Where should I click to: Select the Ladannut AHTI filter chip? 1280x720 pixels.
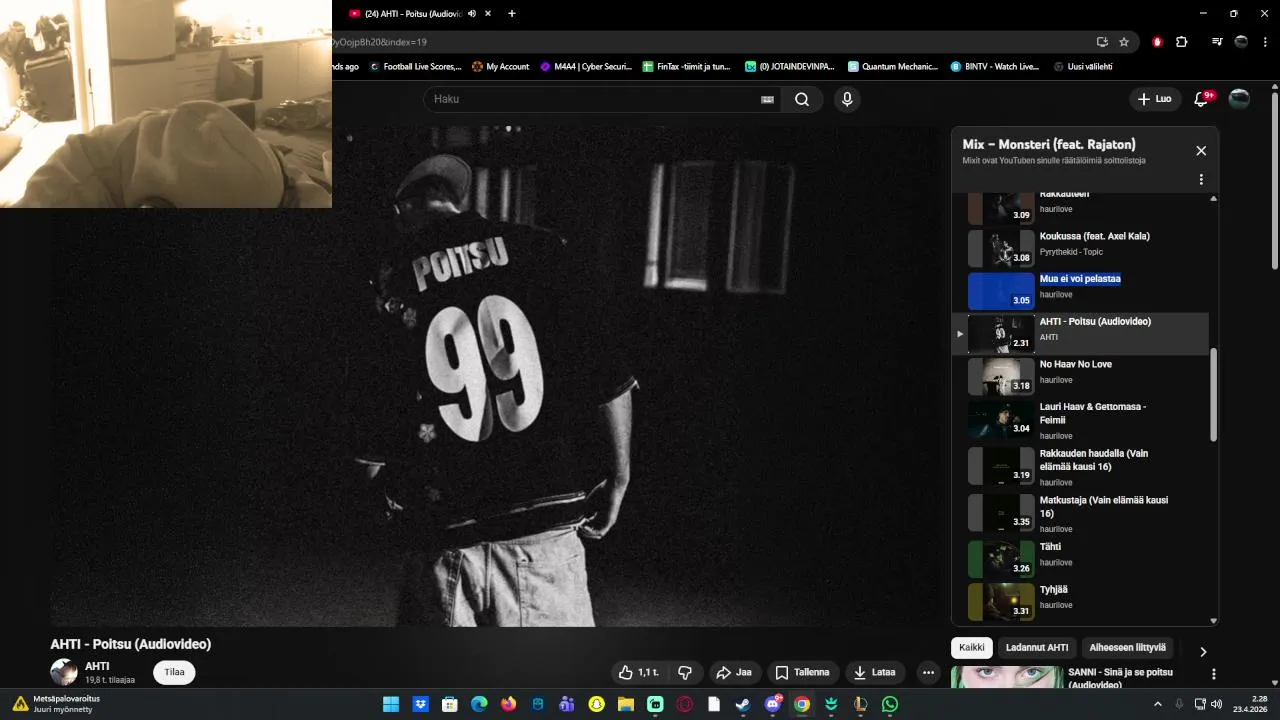tap(1037, 648)
